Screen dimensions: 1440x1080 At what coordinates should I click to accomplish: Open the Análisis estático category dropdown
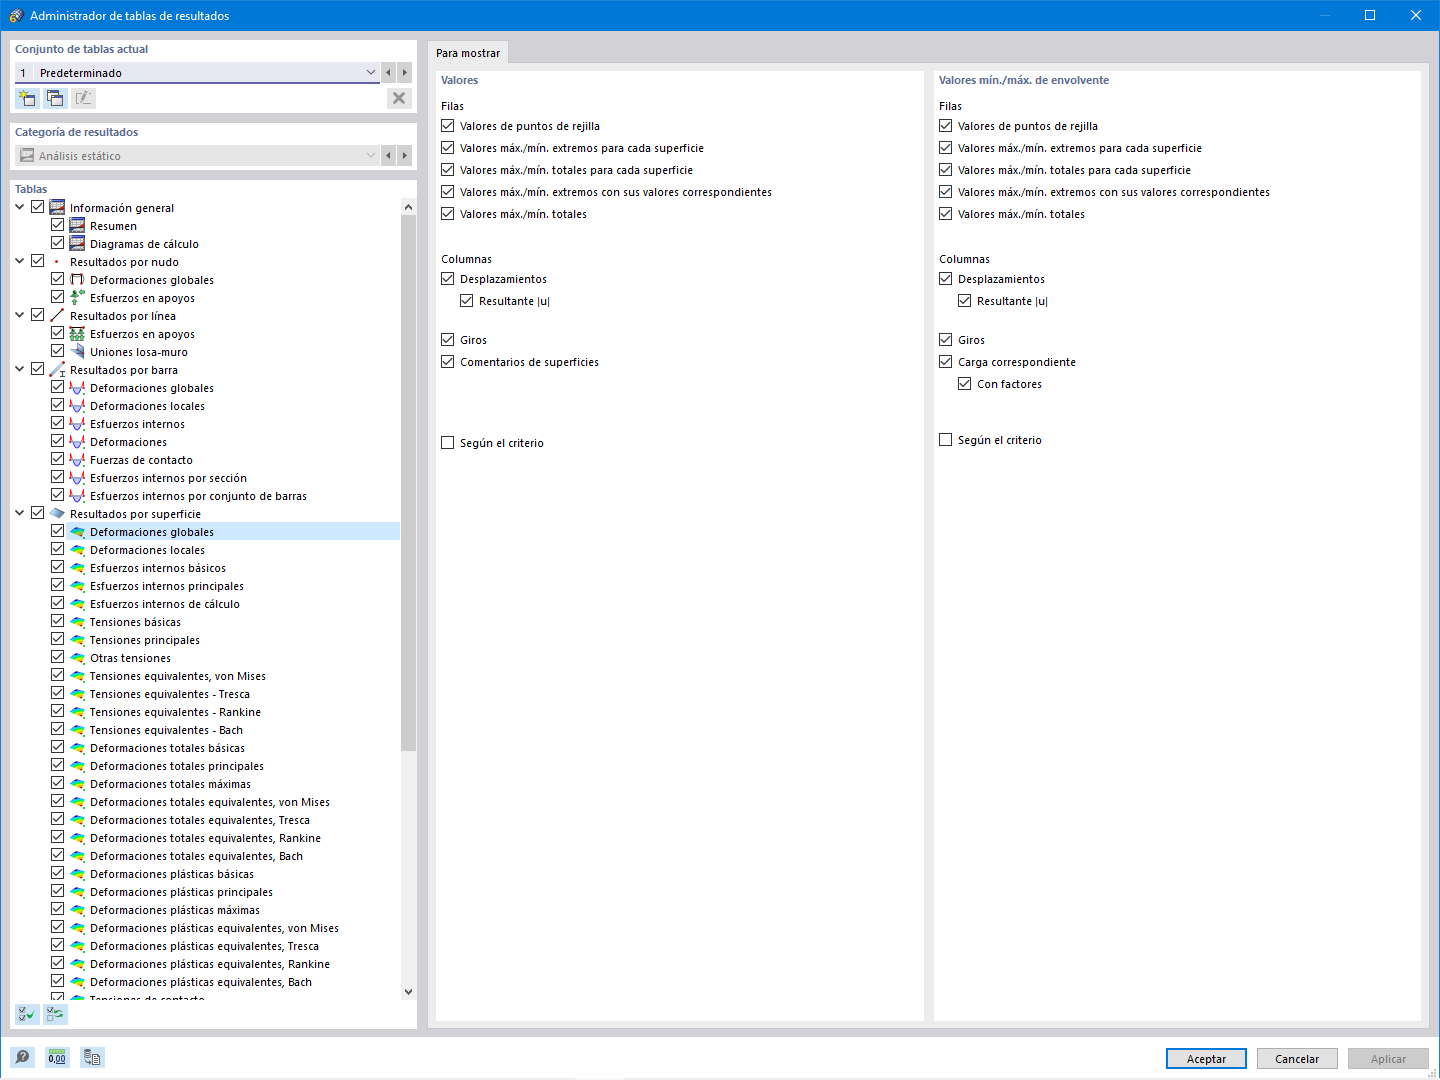pos(371,155)
